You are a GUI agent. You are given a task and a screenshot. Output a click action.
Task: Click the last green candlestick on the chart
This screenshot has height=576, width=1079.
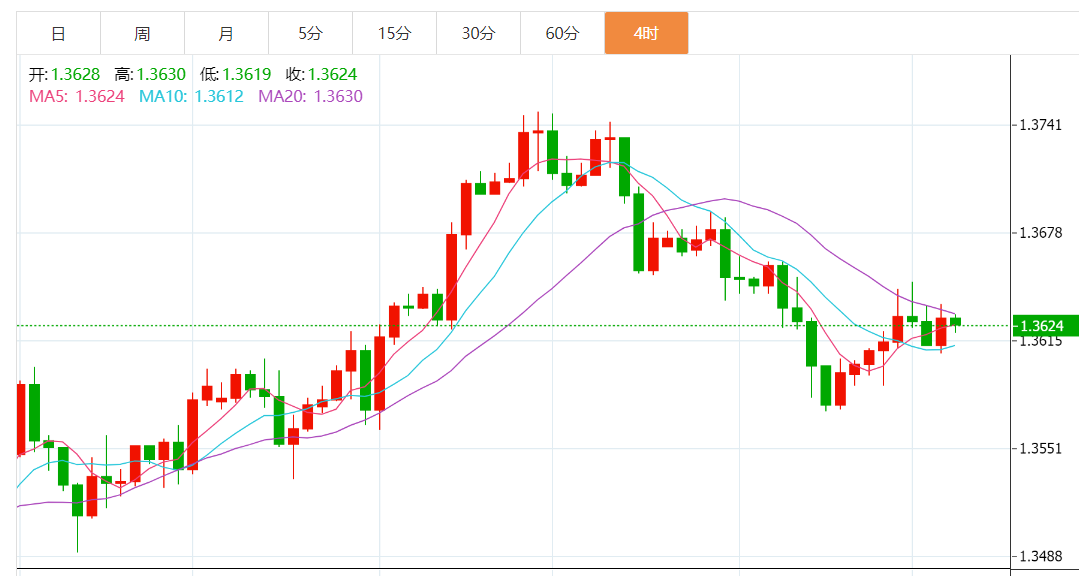(x=956, y=321)
